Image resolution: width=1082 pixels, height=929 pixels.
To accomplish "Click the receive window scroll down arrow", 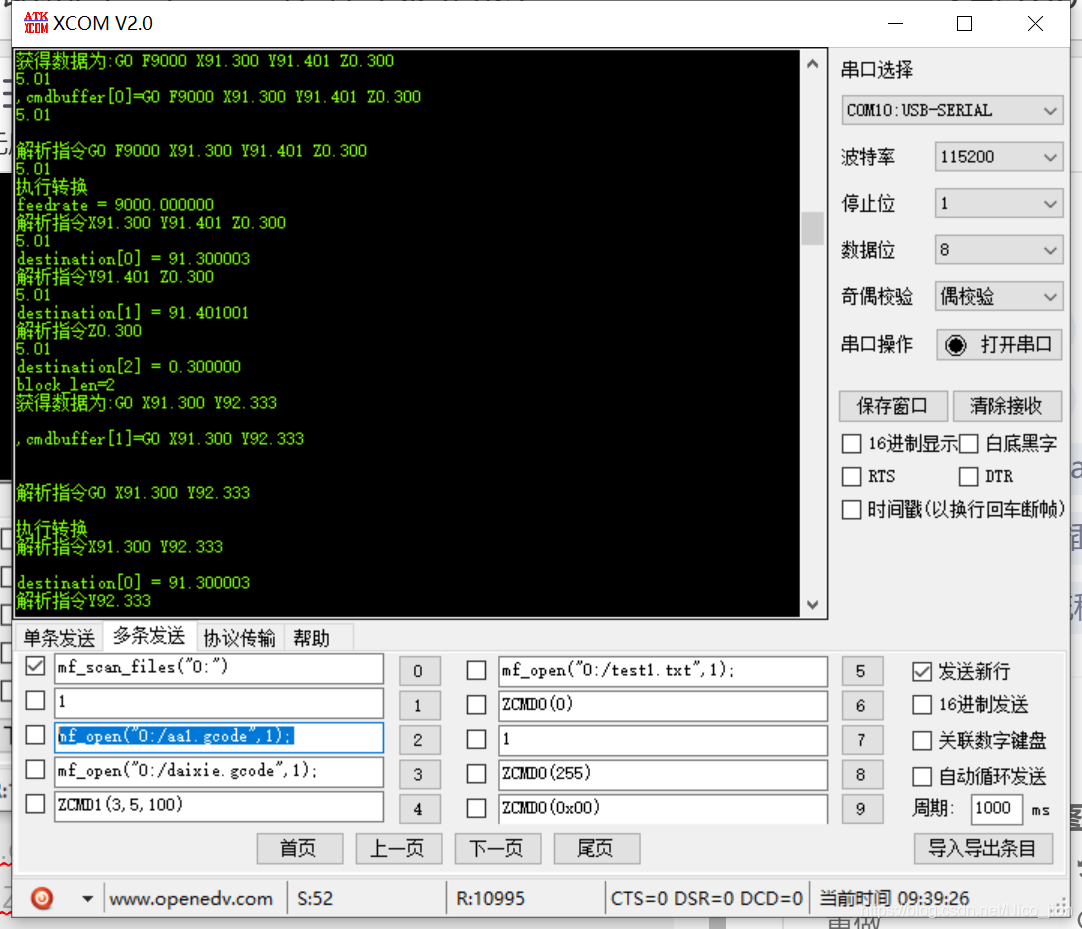I will point(813,605).
